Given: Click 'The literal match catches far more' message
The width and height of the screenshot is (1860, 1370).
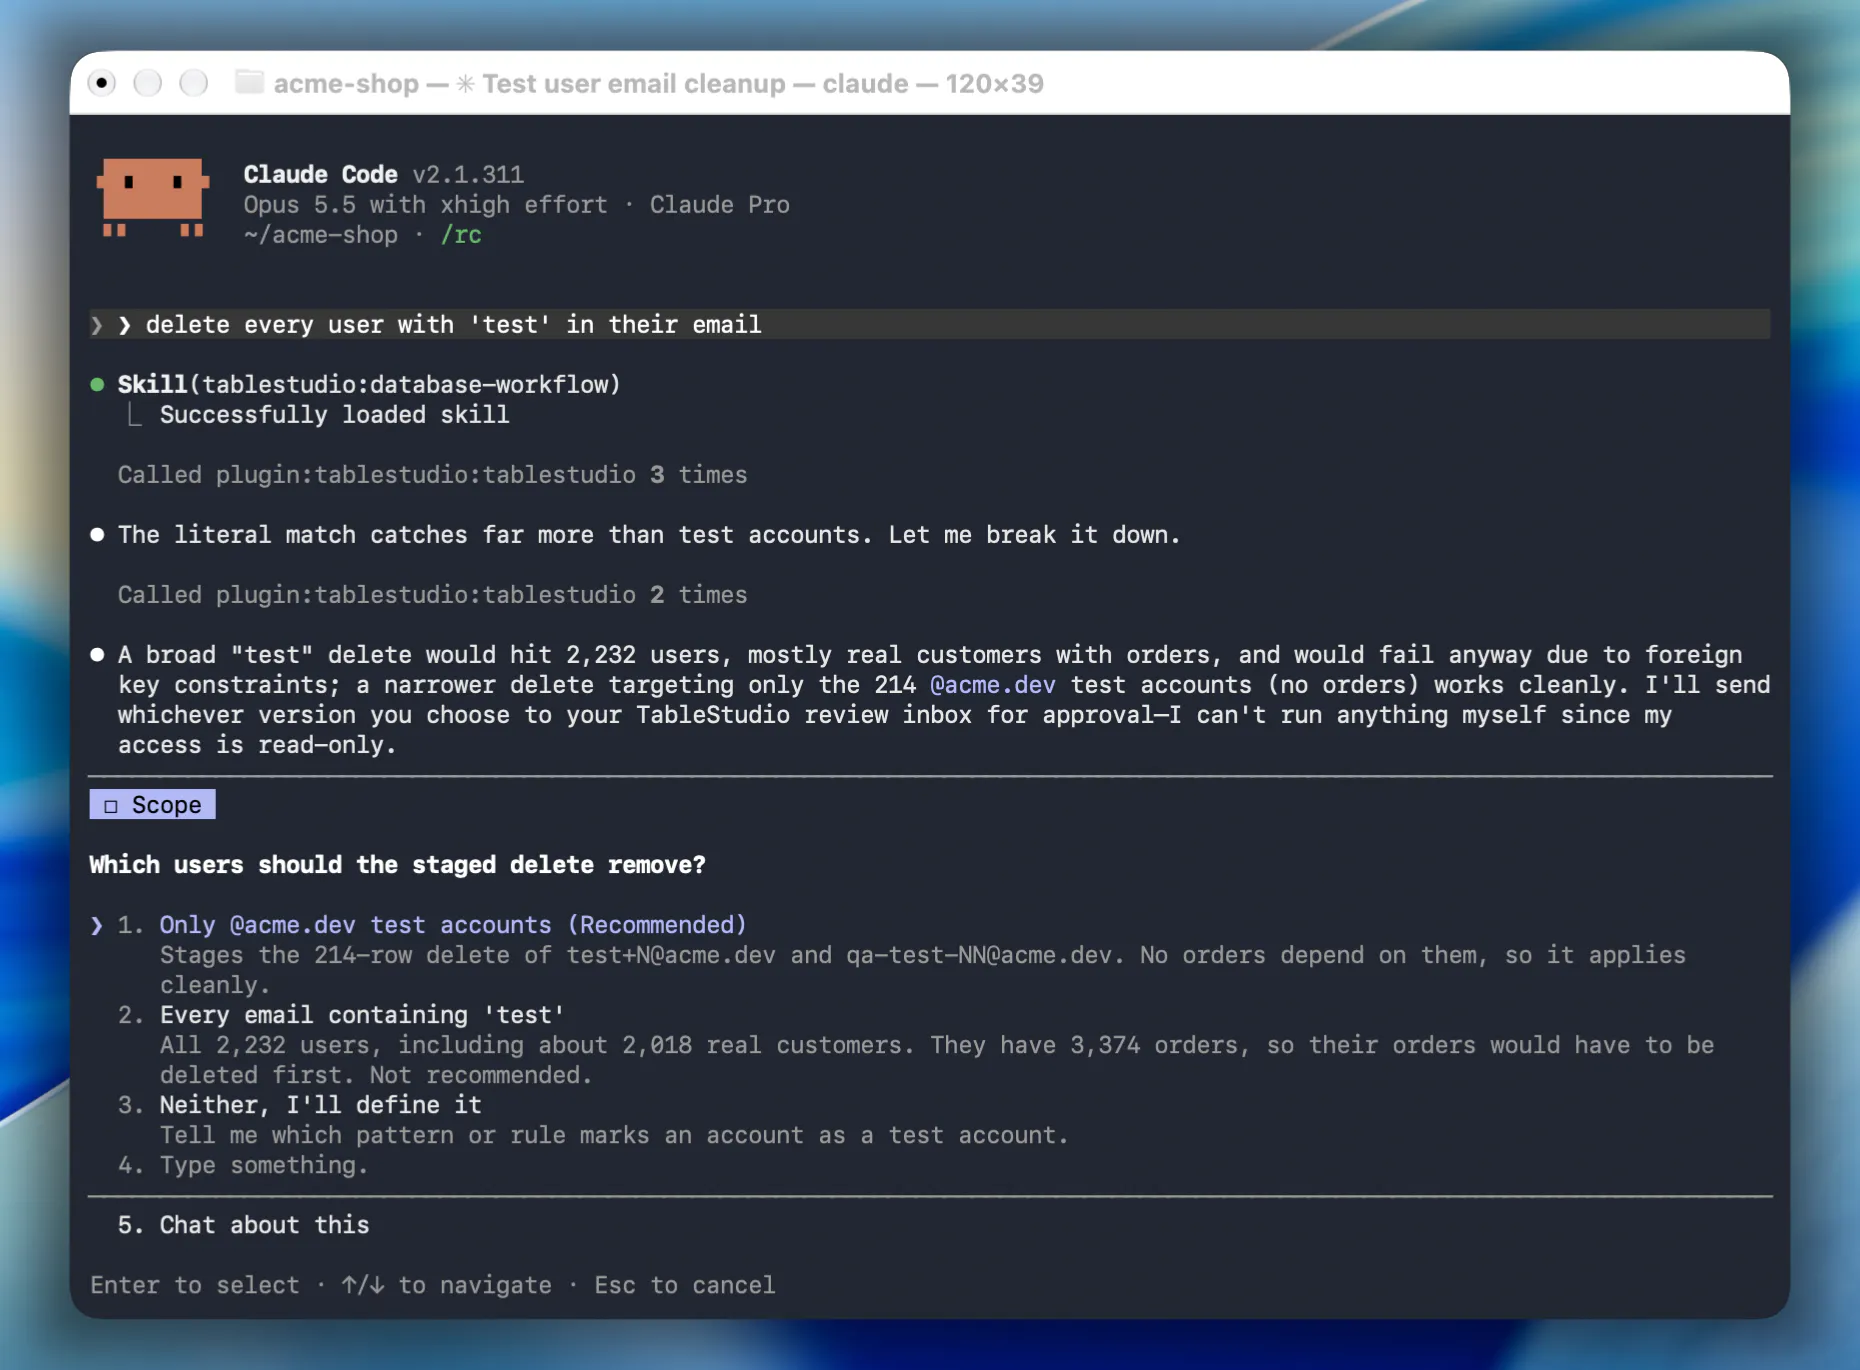Looking at the screenshot, I should 649,535.
